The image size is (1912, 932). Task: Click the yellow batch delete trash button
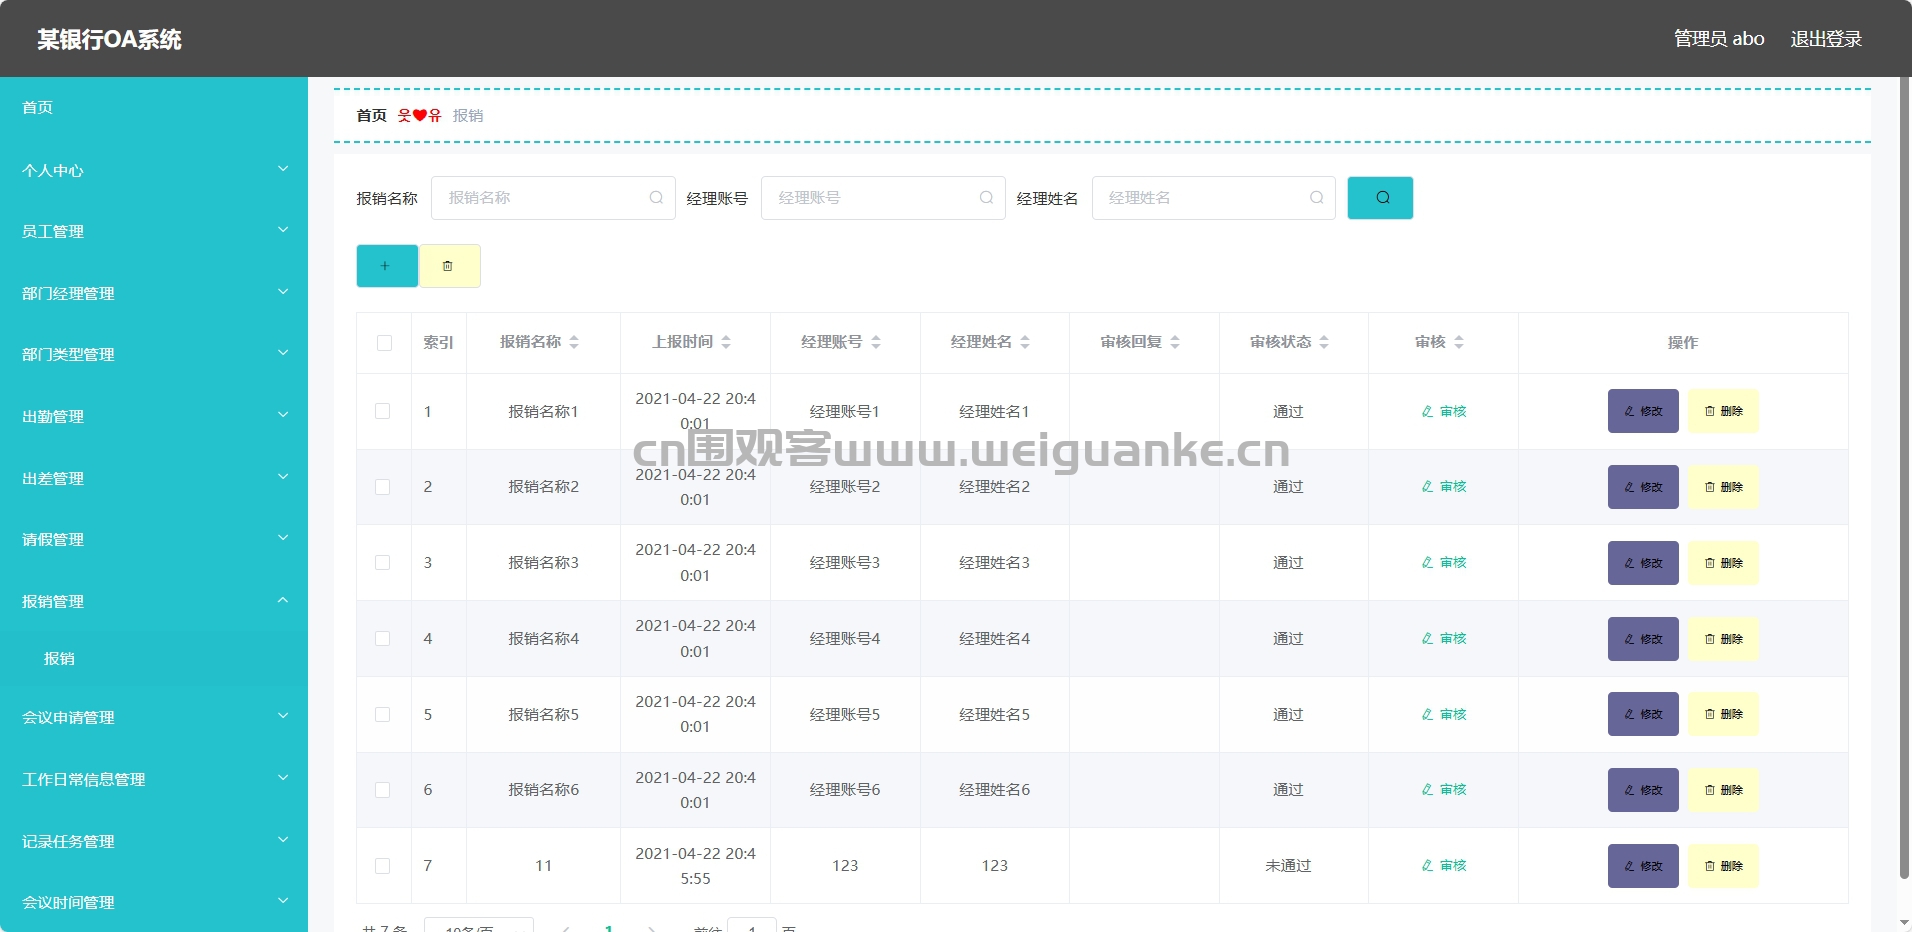tap(449, 266)
